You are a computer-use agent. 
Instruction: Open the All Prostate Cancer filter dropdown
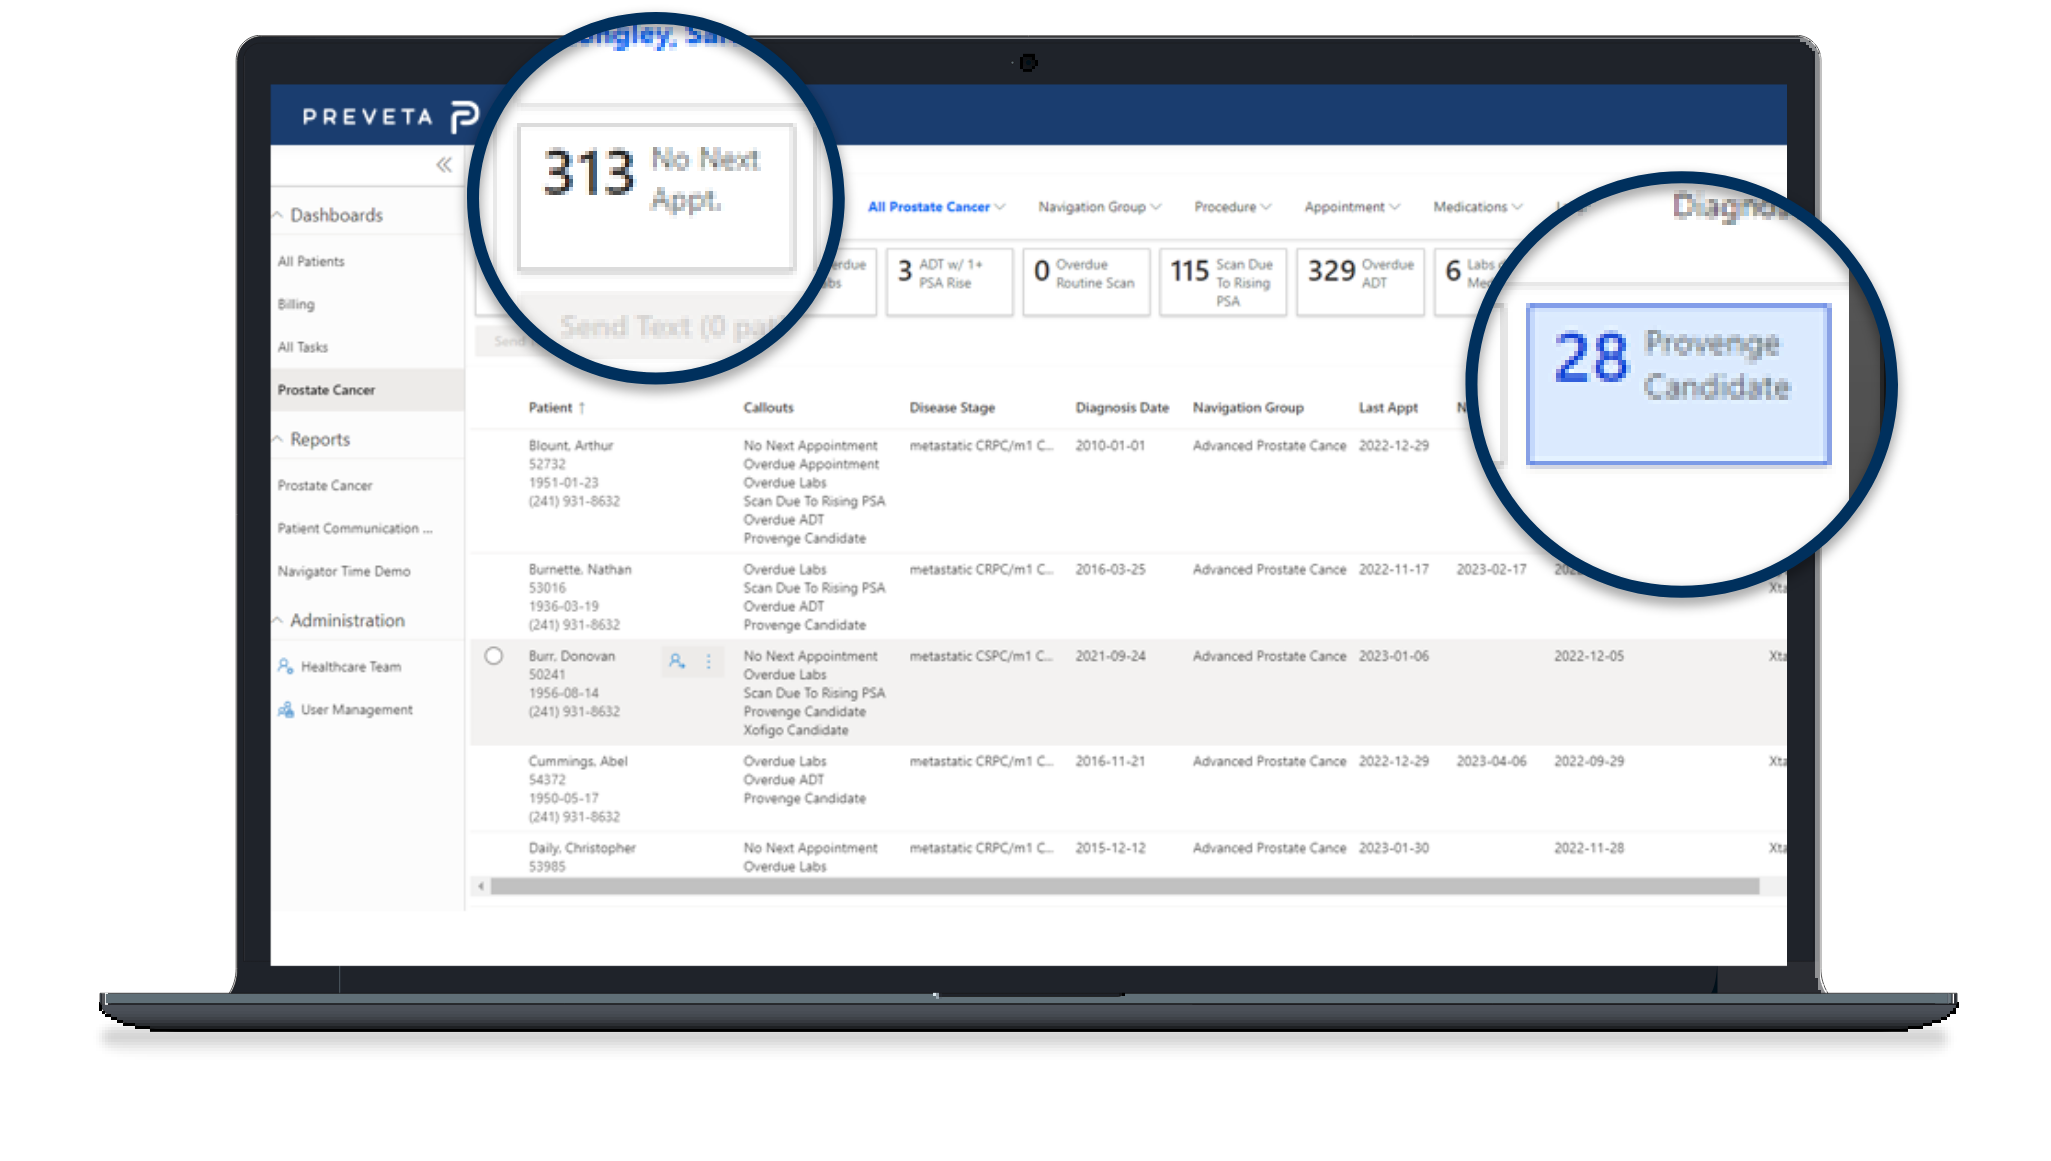(x=936, y=207)
